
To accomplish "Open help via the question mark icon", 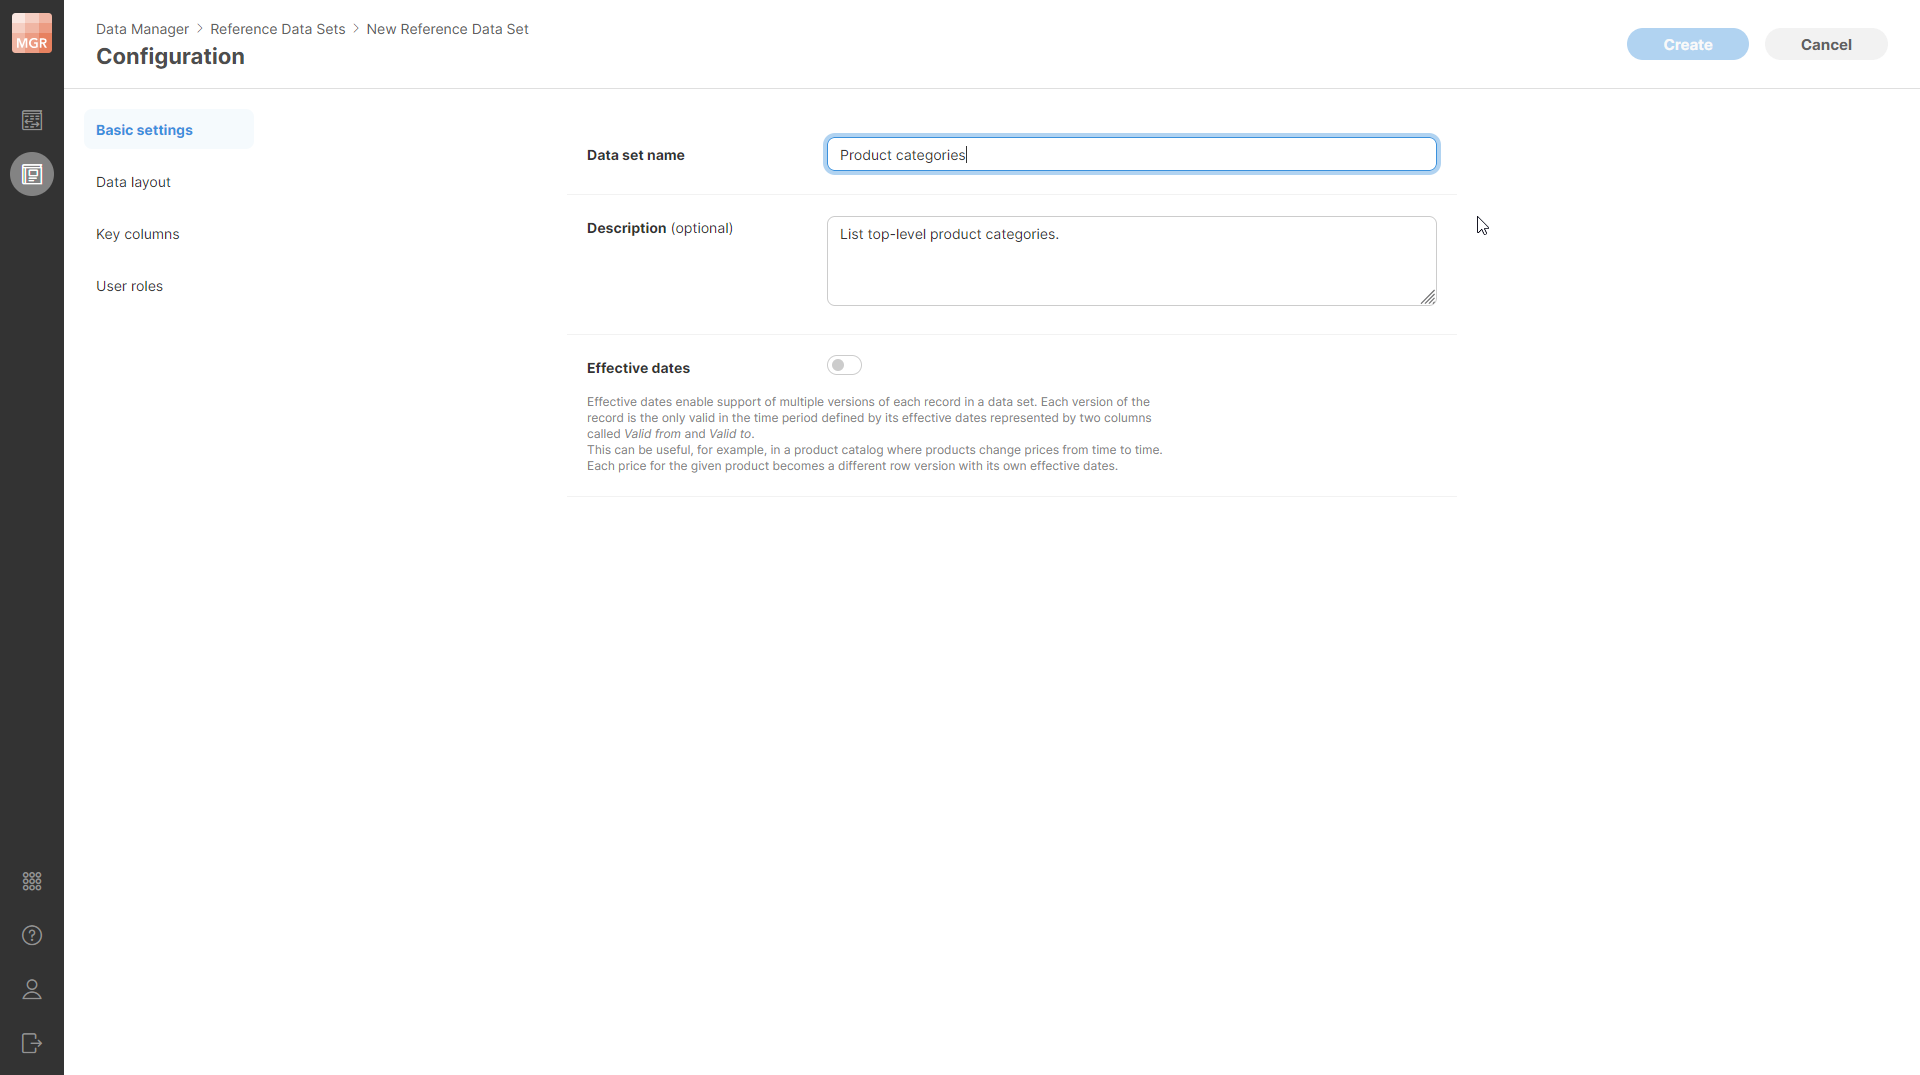I will click(x=31, y=935).
